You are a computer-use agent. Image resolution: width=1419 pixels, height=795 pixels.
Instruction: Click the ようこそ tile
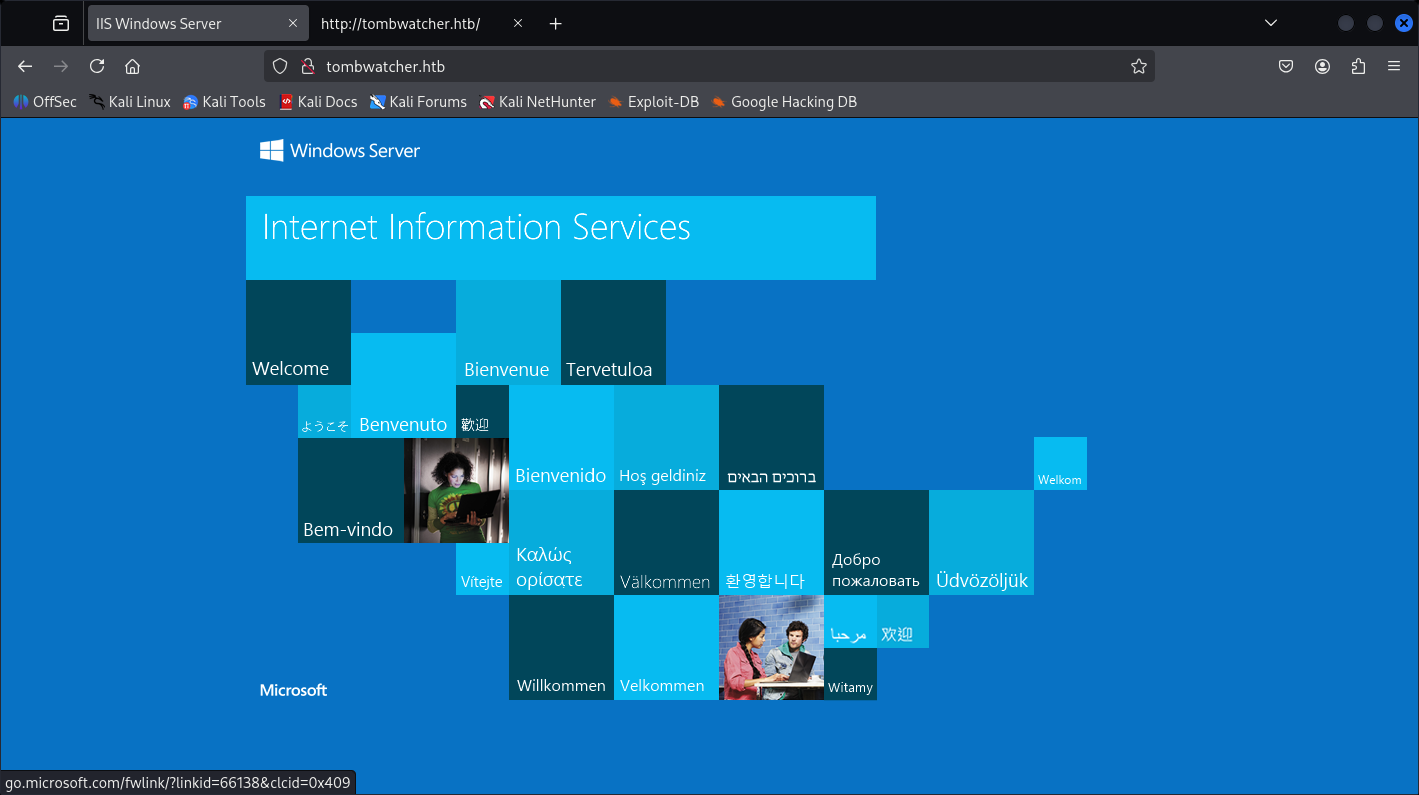coord(324,411)
